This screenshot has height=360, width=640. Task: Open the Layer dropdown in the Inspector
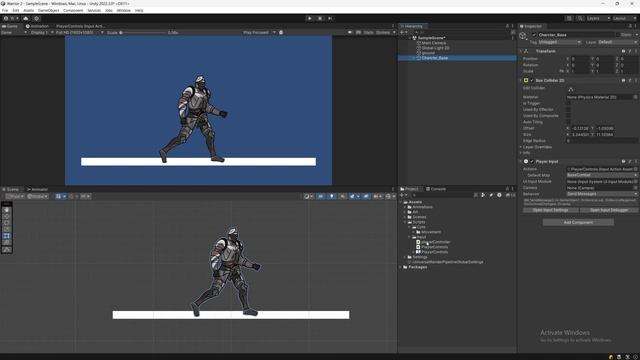618,42
